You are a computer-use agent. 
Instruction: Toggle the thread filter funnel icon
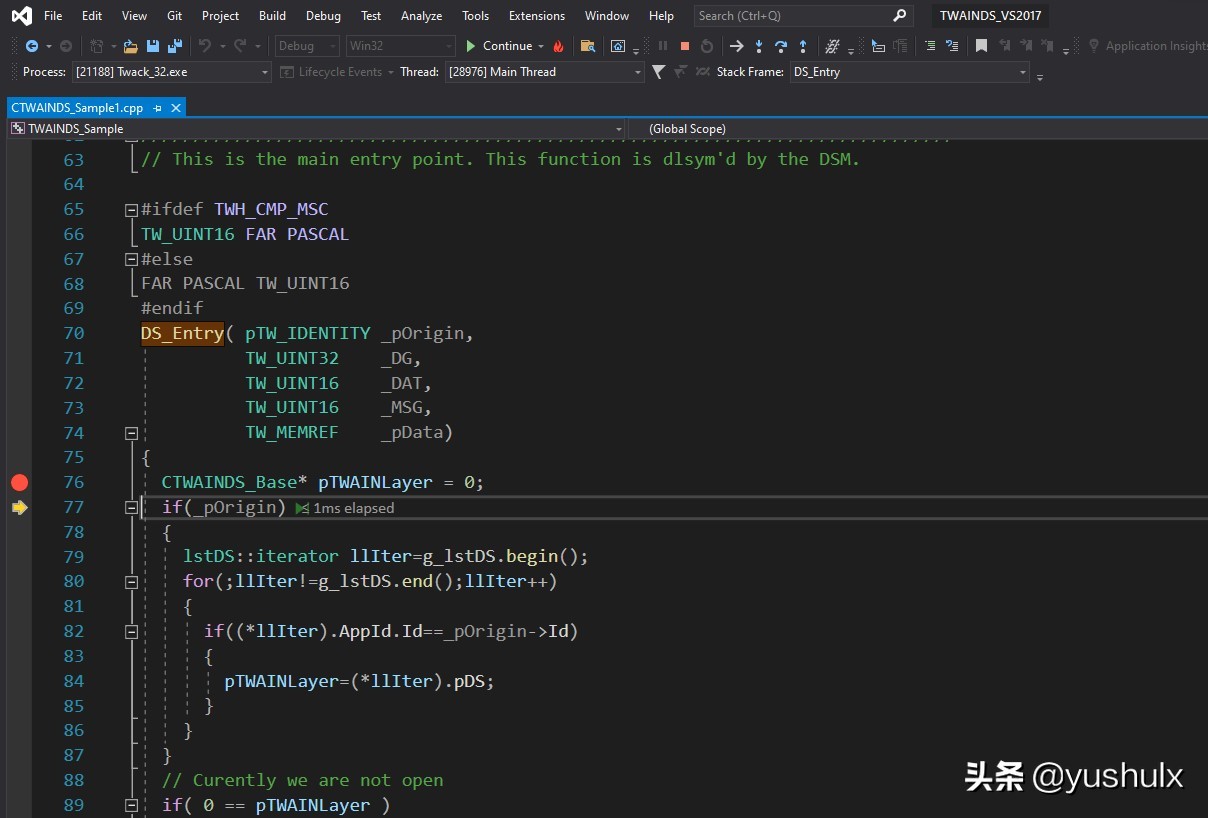tap(658, 72)
